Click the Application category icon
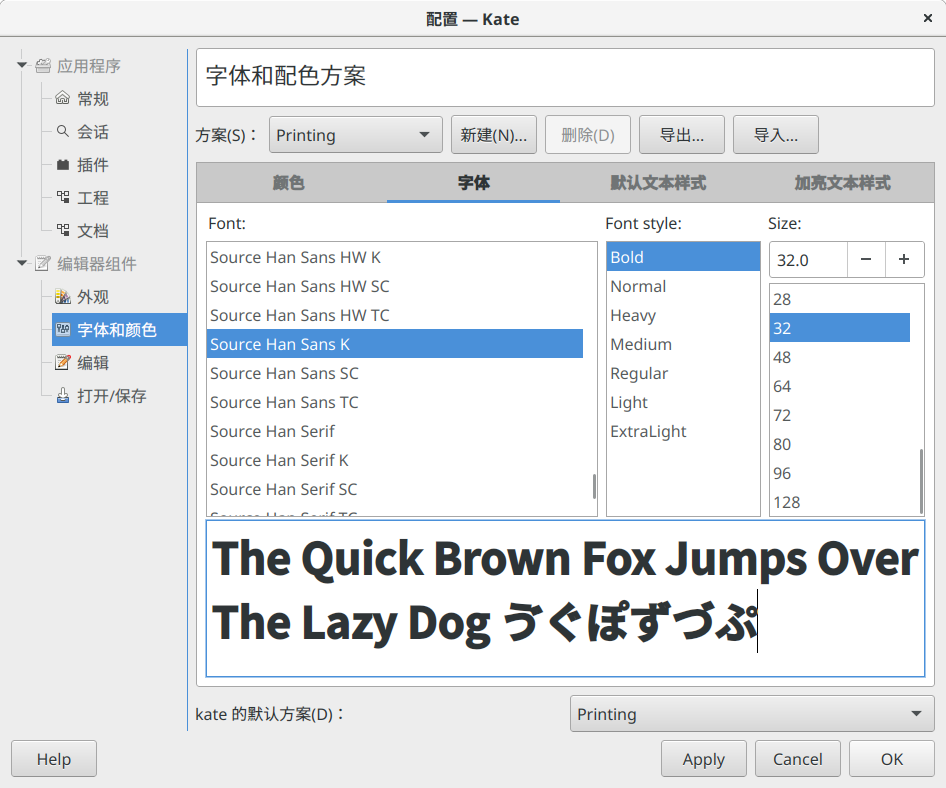946x788 pixels. pyautogui.click(x=43, y=66)
